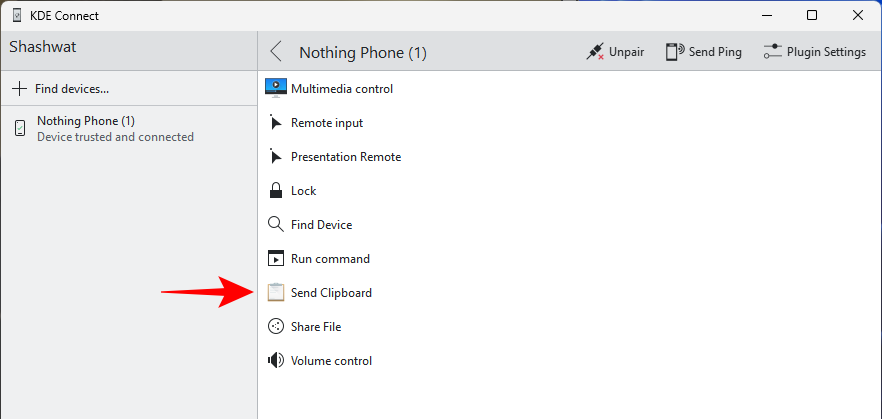Screen dimensions: 882x419
Task: Click the Share File icon
Action: click(276, 327)
